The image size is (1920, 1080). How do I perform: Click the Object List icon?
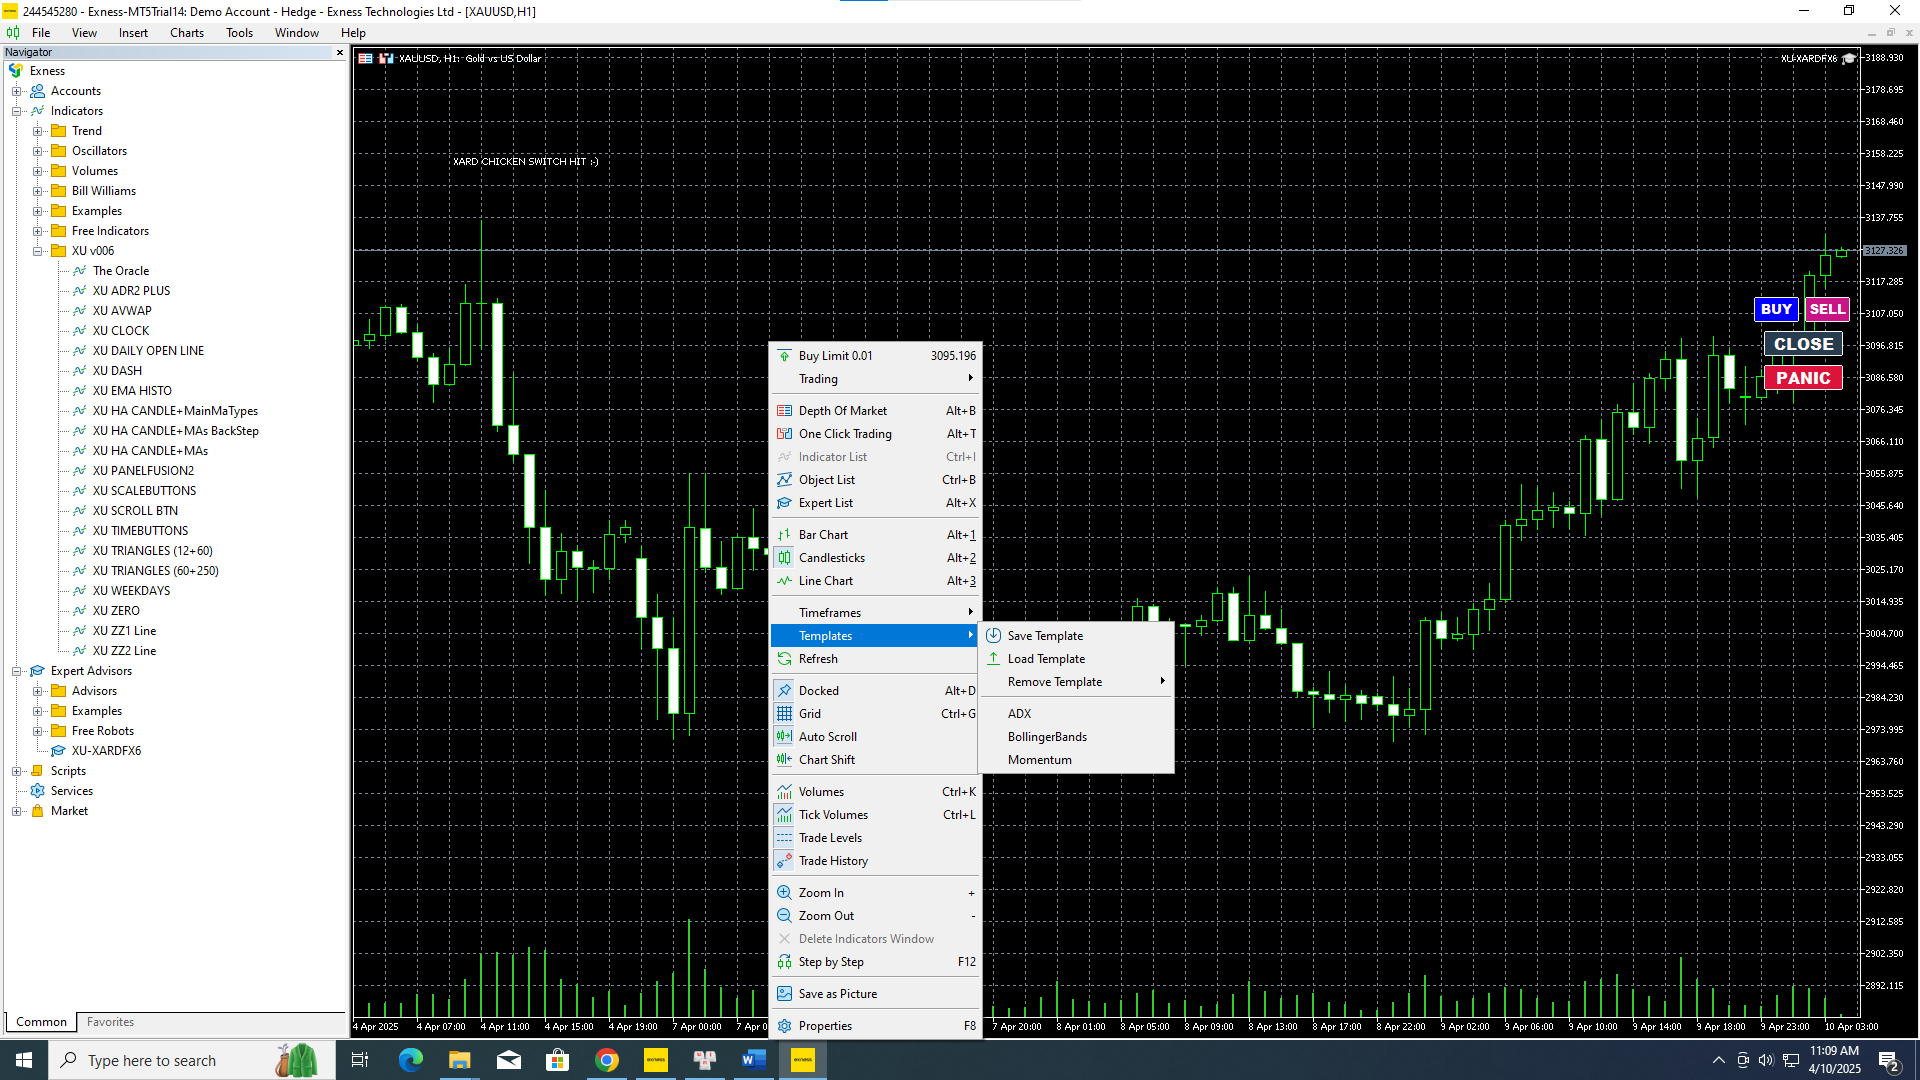click(784, 480)
